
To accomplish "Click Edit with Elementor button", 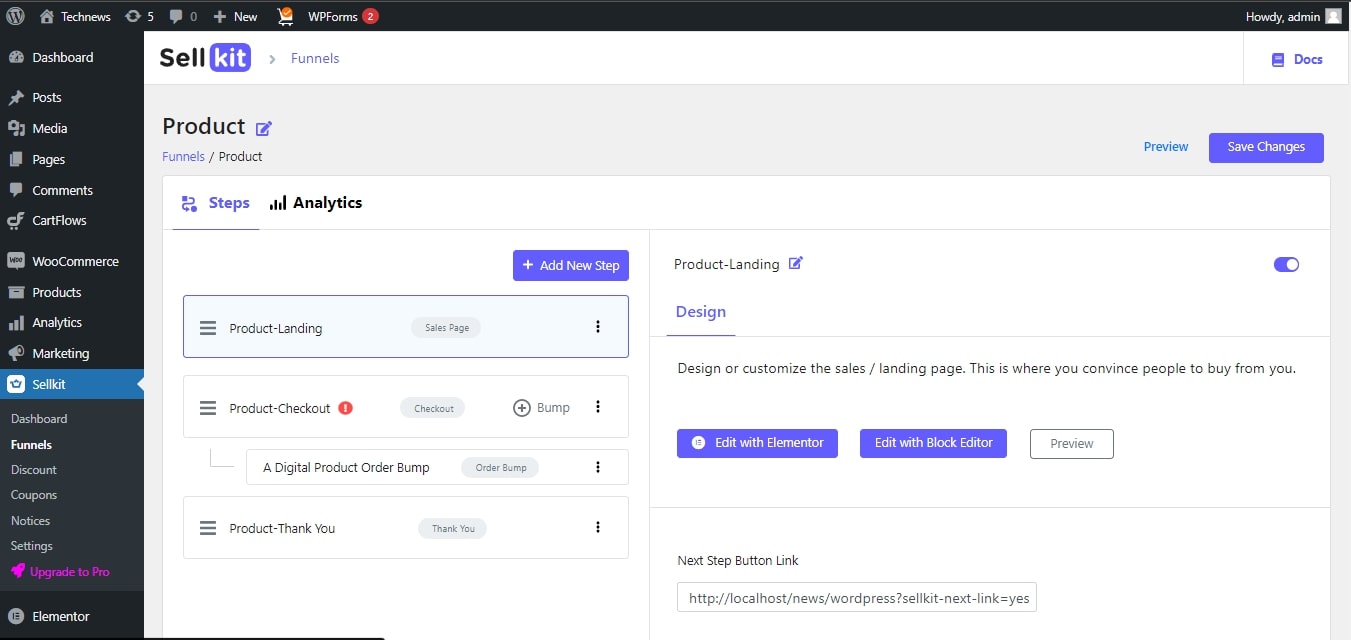I will [x=757, y=443].
